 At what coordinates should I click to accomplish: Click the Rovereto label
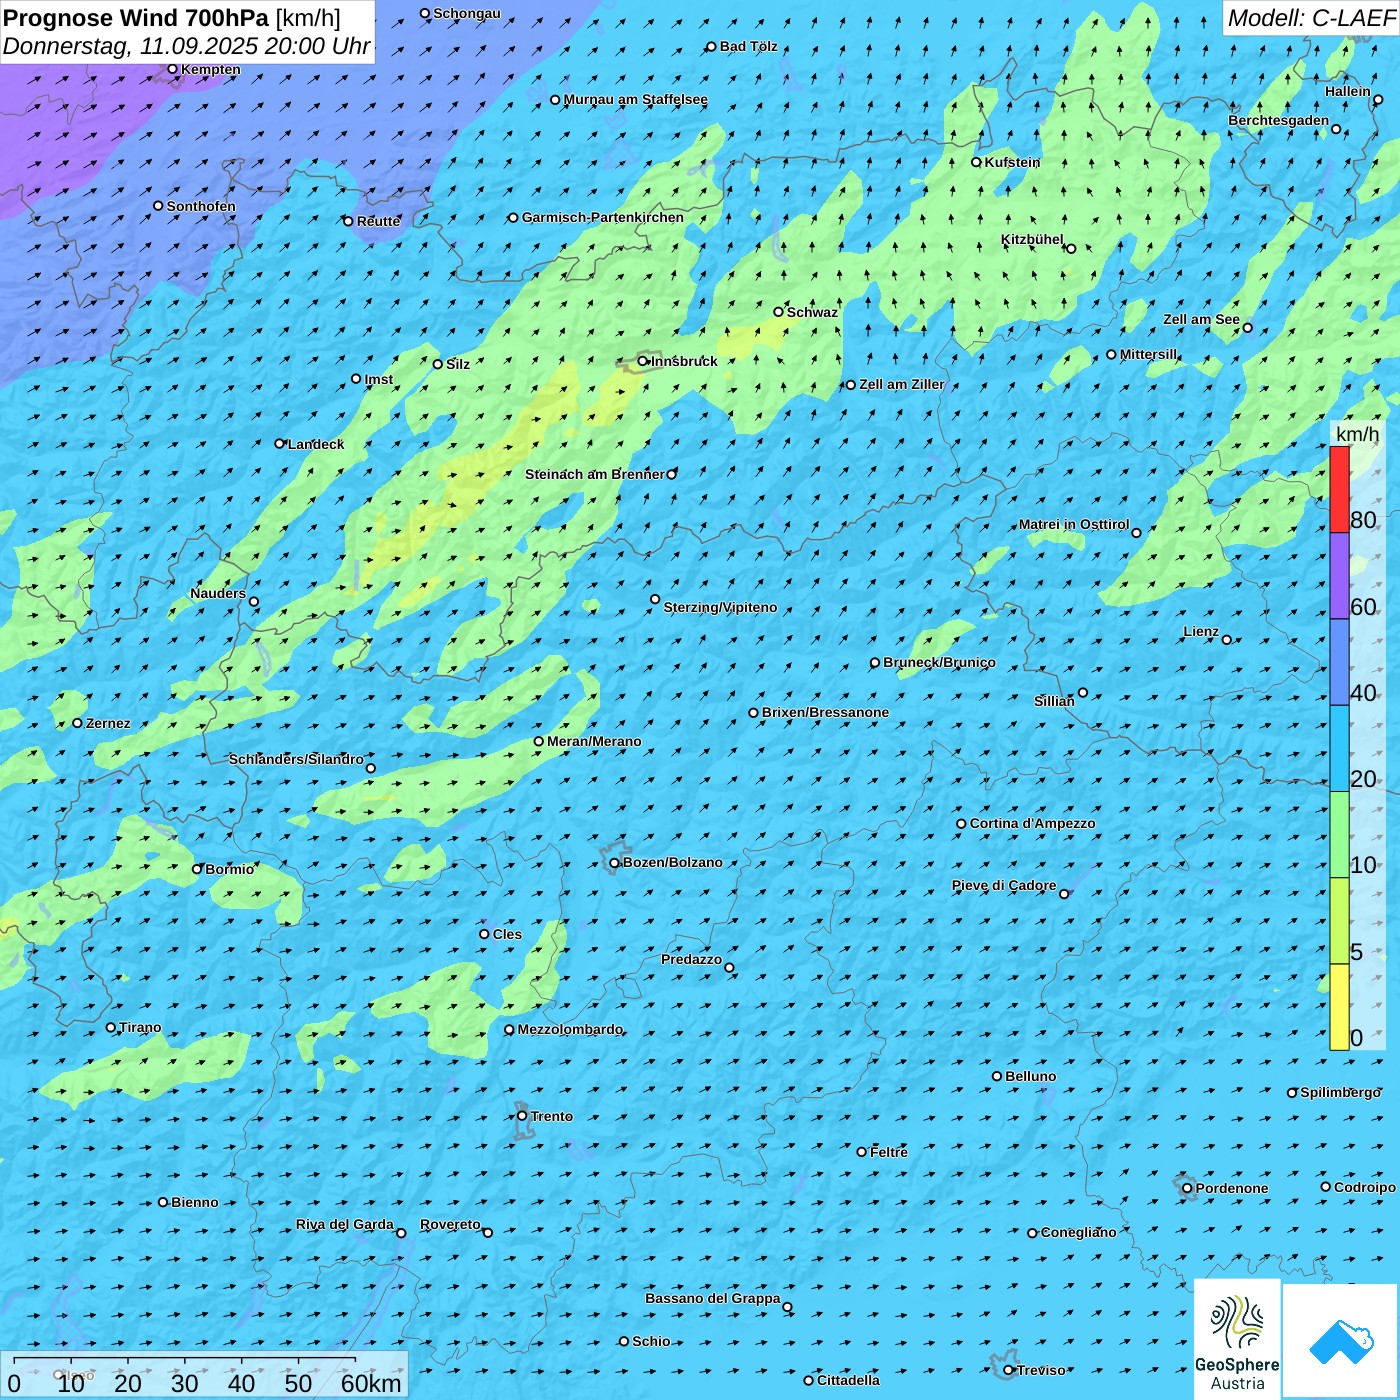point(450,1224)
